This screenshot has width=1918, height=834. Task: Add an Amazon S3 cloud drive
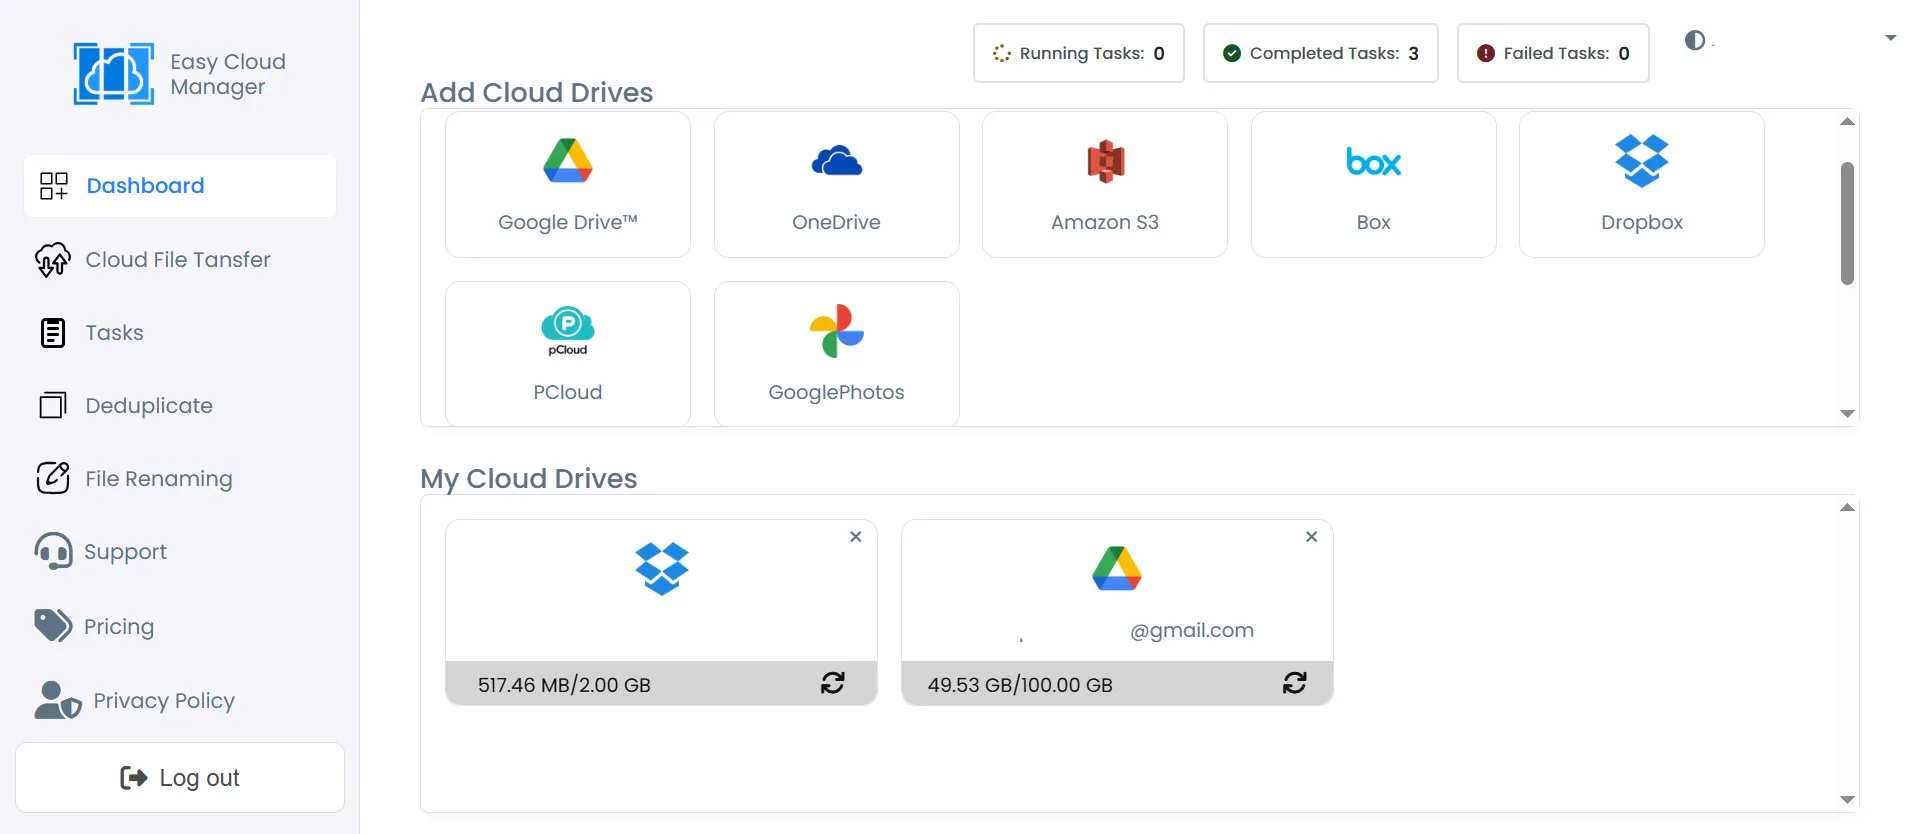(x=1105, y=184)
